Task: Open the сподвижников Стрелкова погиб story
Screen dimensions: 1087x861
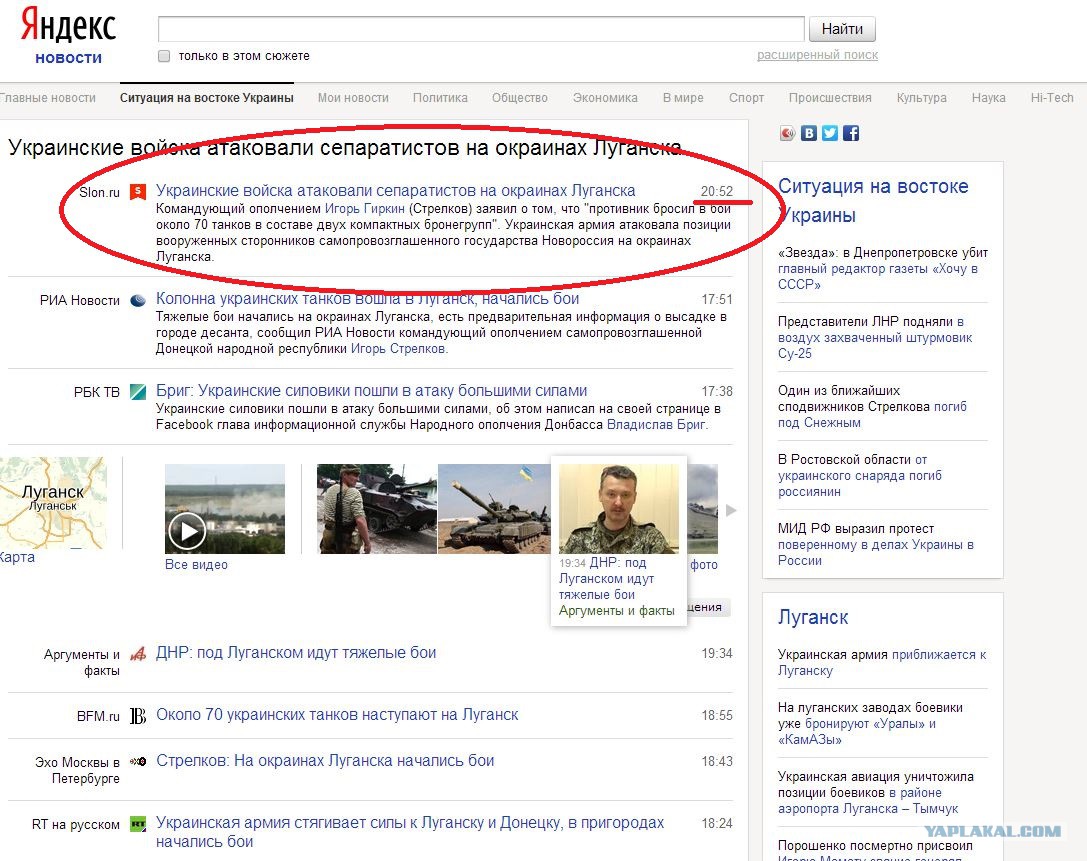Action: pyautogui.click(x=872, y=406)
